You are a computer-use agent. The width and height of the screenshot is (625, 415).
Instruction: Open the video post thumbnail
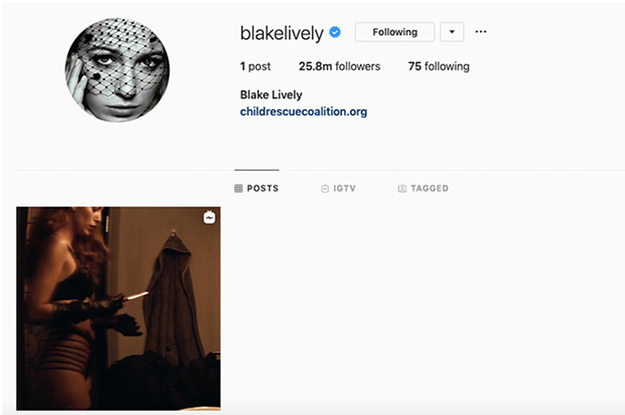click(118, 309)
